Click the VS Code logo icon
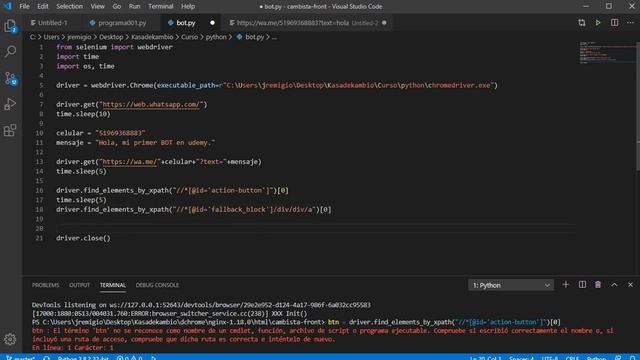This screenshot has height=360, width=640. point(7,6)
